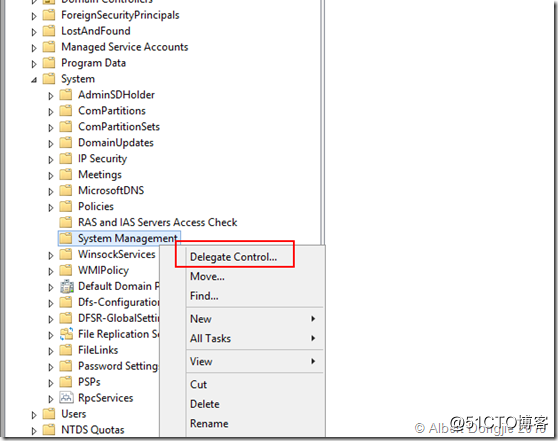This screenshot has width=558, height=441.
Task: Expand the NTDS Quotas node arrow
Action: point(34,431)
